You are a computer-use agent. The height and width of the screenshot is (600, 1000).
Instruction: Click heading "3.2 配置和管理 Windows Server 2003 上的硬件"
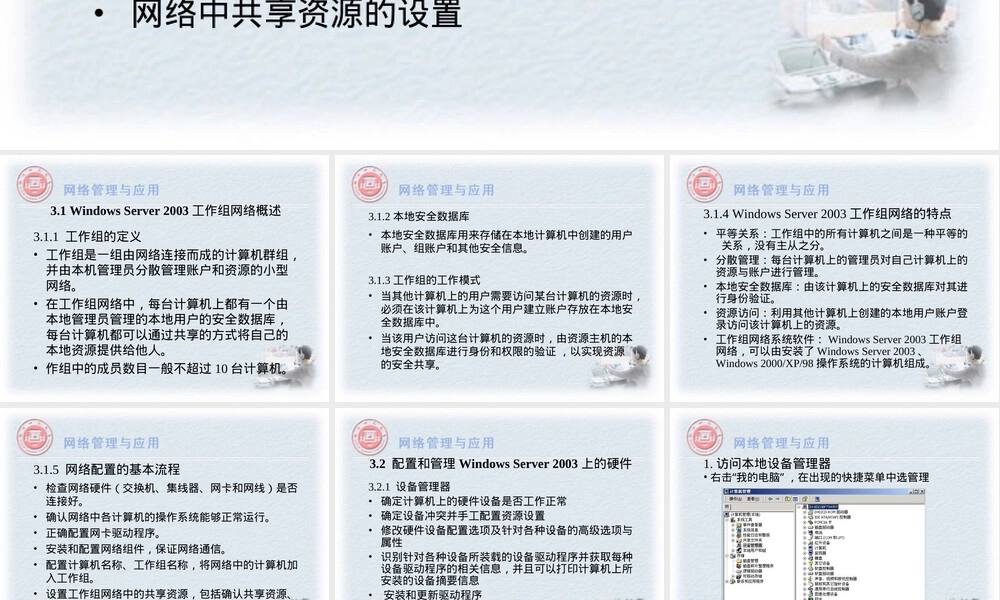coord(501,464)
